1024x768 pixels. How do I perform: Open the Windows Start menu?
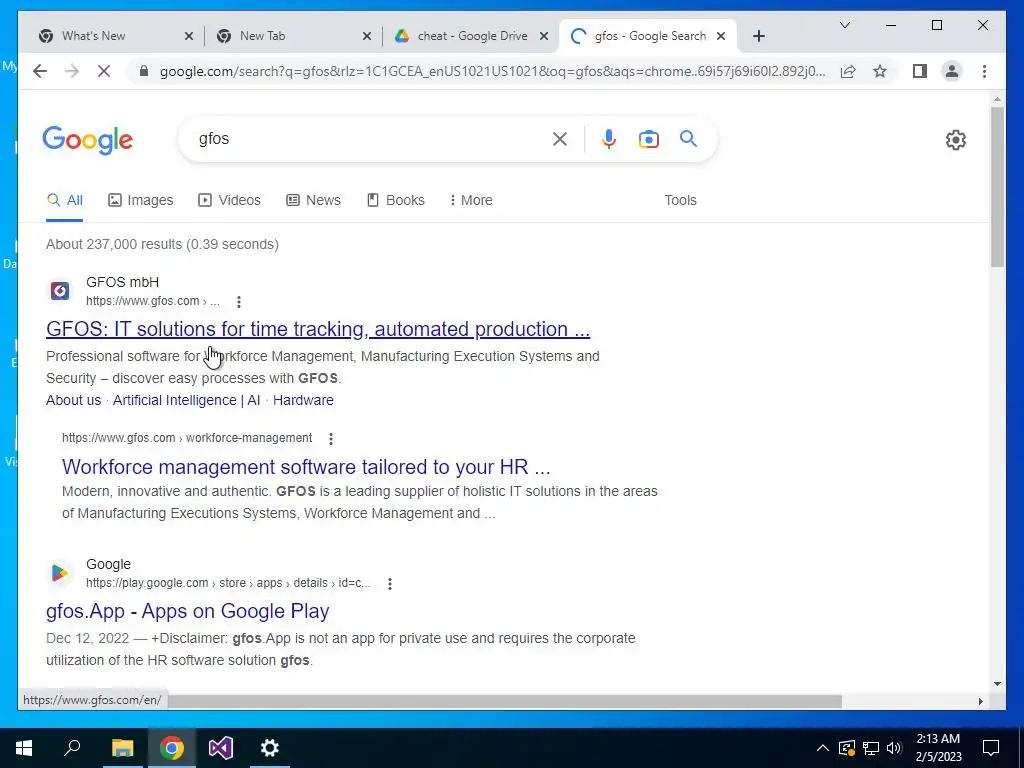(24, 748)
